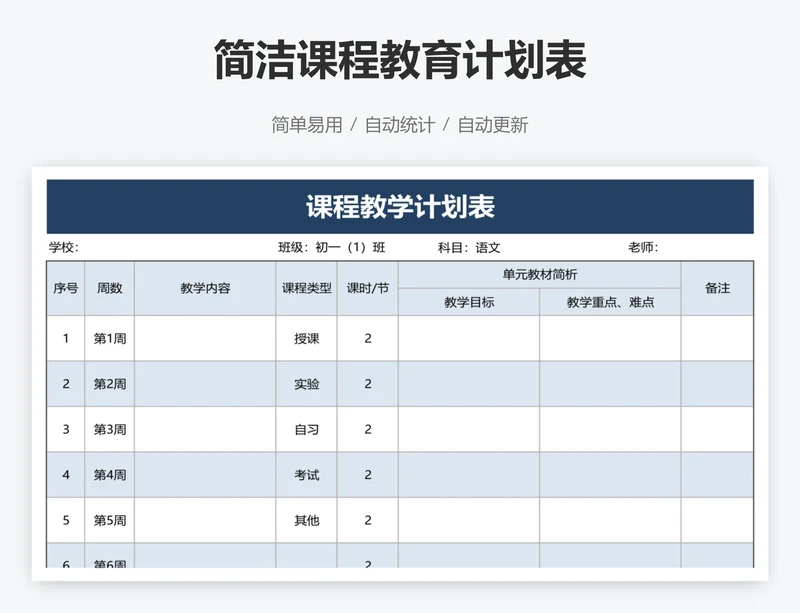
Task: Click the 教学目标 sub-header
Action: coord(469,302)
